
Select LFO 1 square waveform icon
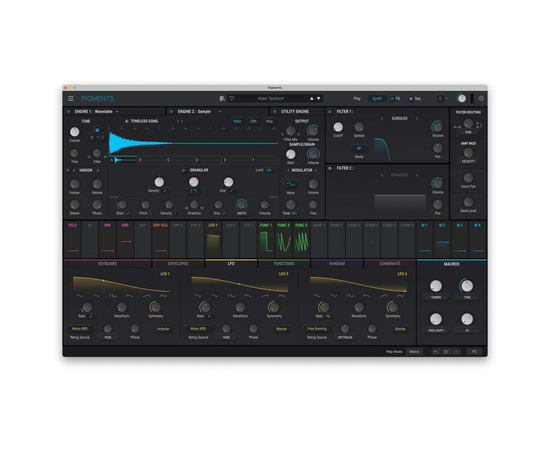tap(113, 296)
